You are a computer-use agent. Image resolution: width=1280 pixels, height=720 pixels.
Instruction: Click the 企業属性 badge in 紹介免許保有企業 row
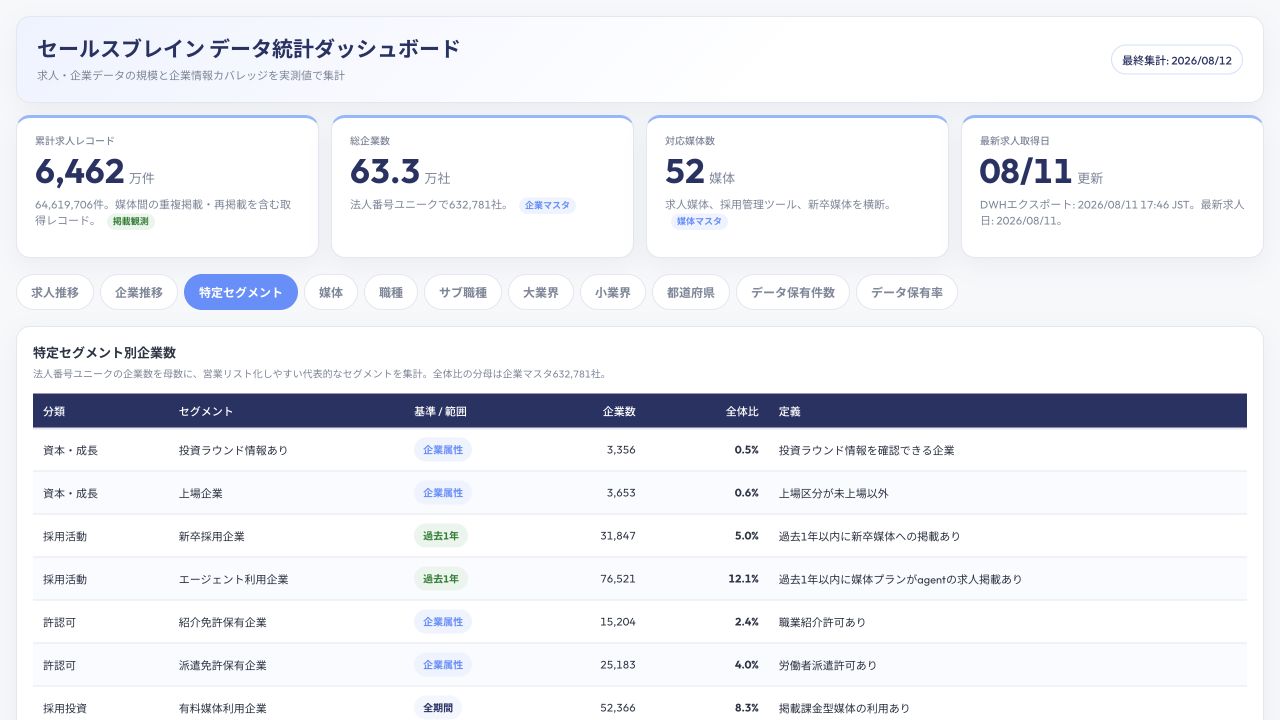tap(443, 622)
